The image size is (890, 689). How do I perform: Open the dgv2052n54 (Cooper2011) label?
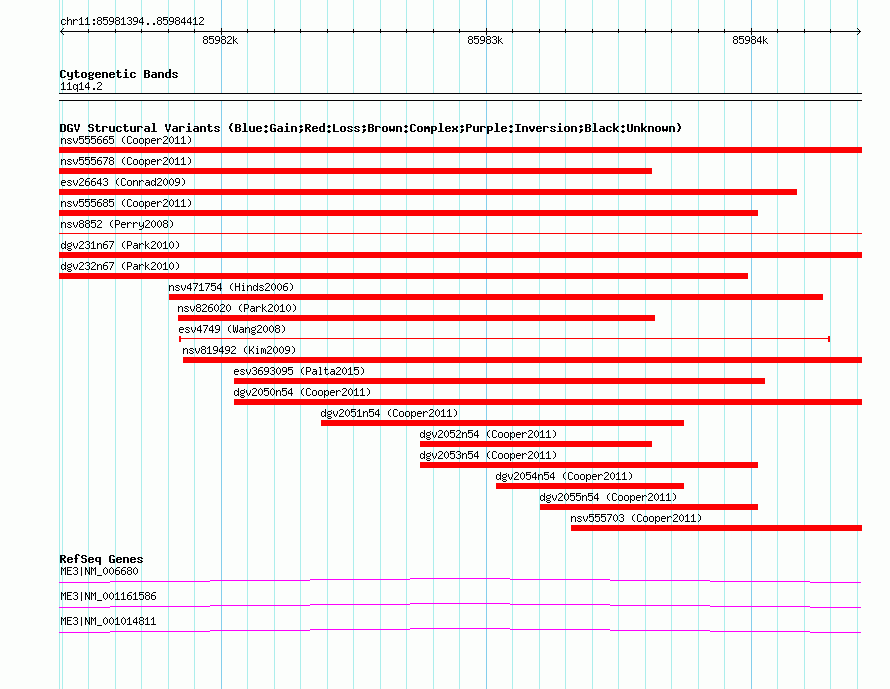click(488, 434)
